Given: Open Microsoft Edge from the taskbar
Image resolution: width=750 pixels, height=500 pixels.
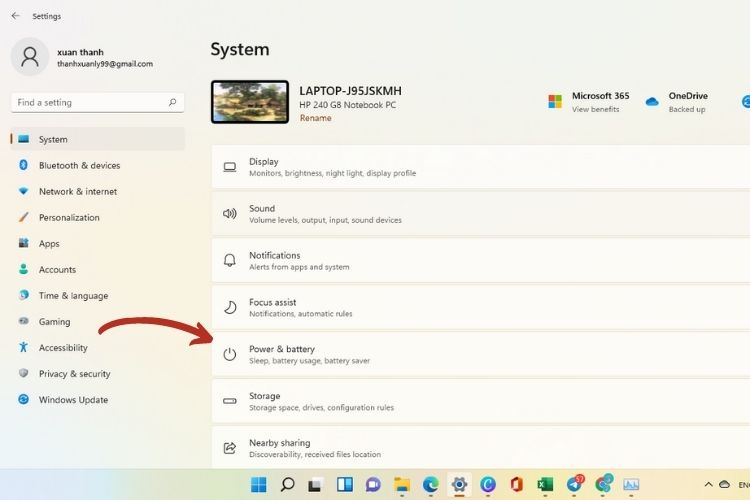Looking at the screenshot, I should click(430, 485).
